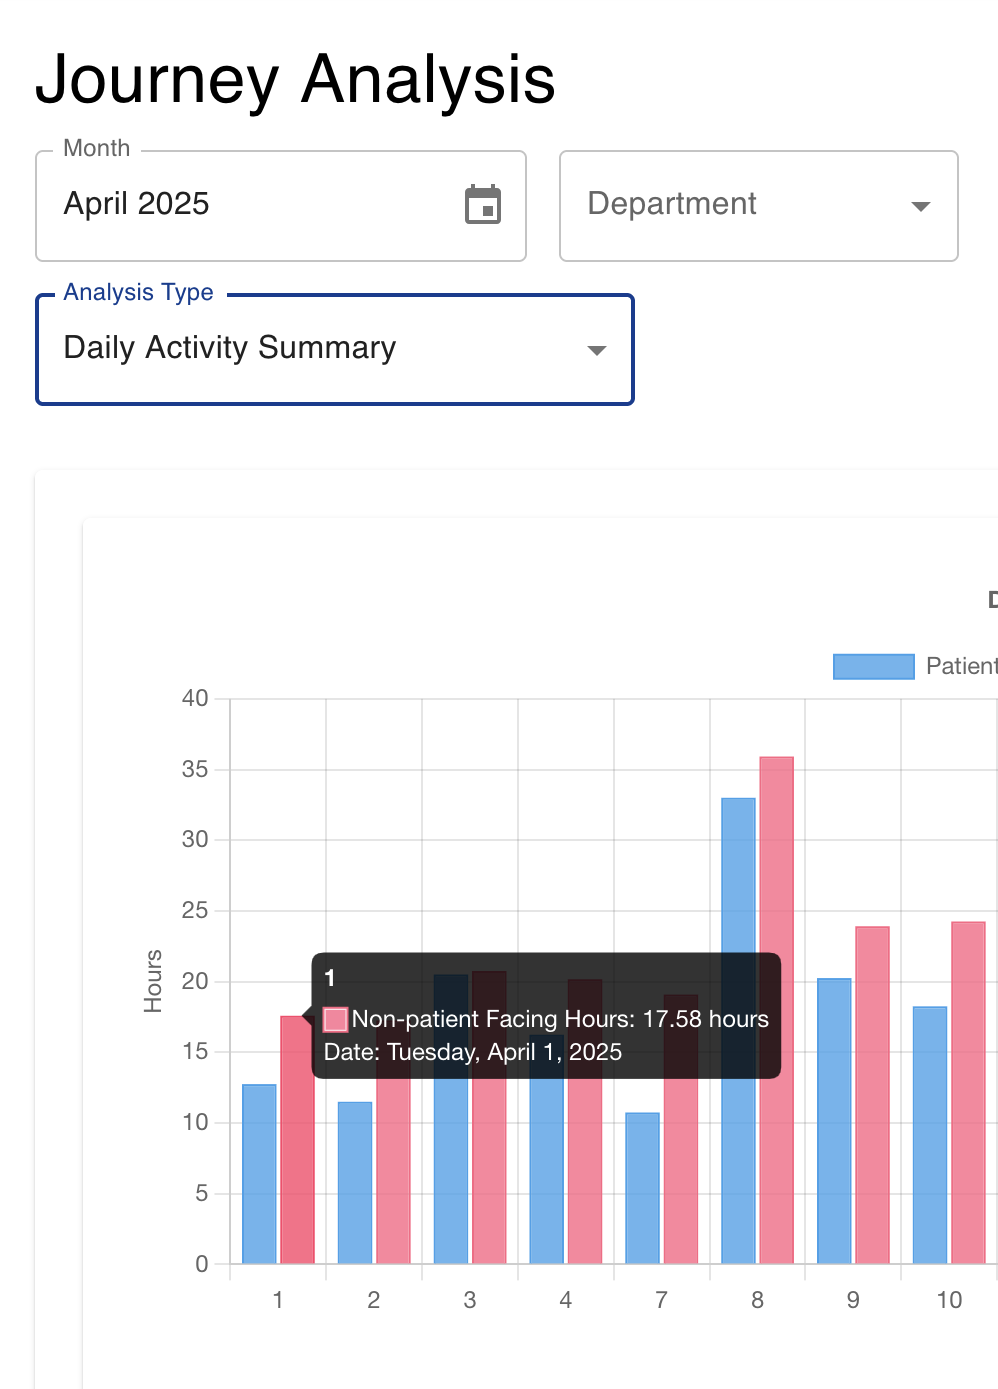Click the Analysis Type dropdown arrow
The image size is (998, 1389).
tap(596, 350)
